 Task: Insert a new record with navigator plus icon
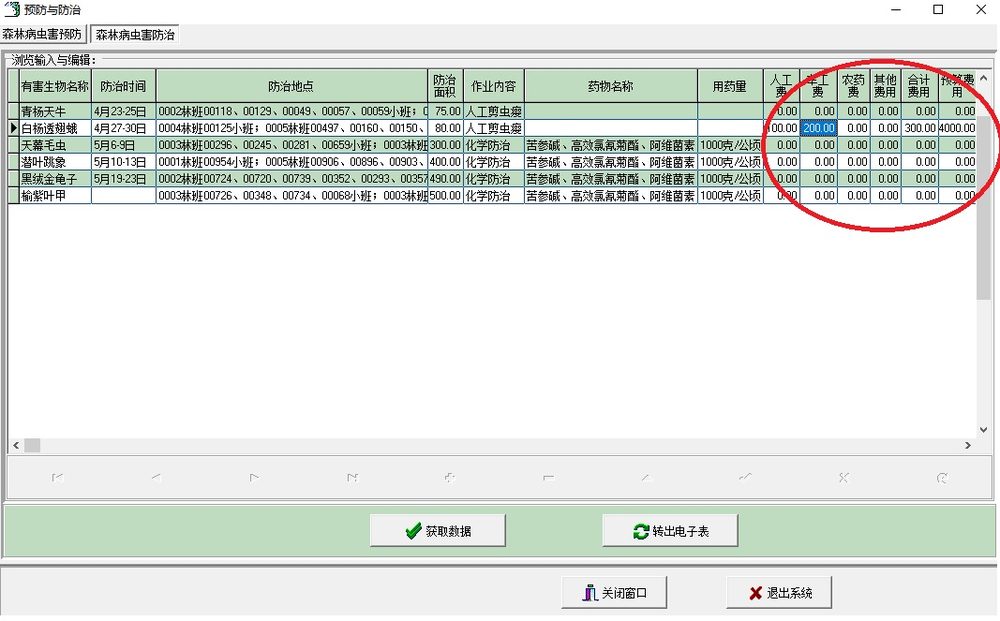450,478
